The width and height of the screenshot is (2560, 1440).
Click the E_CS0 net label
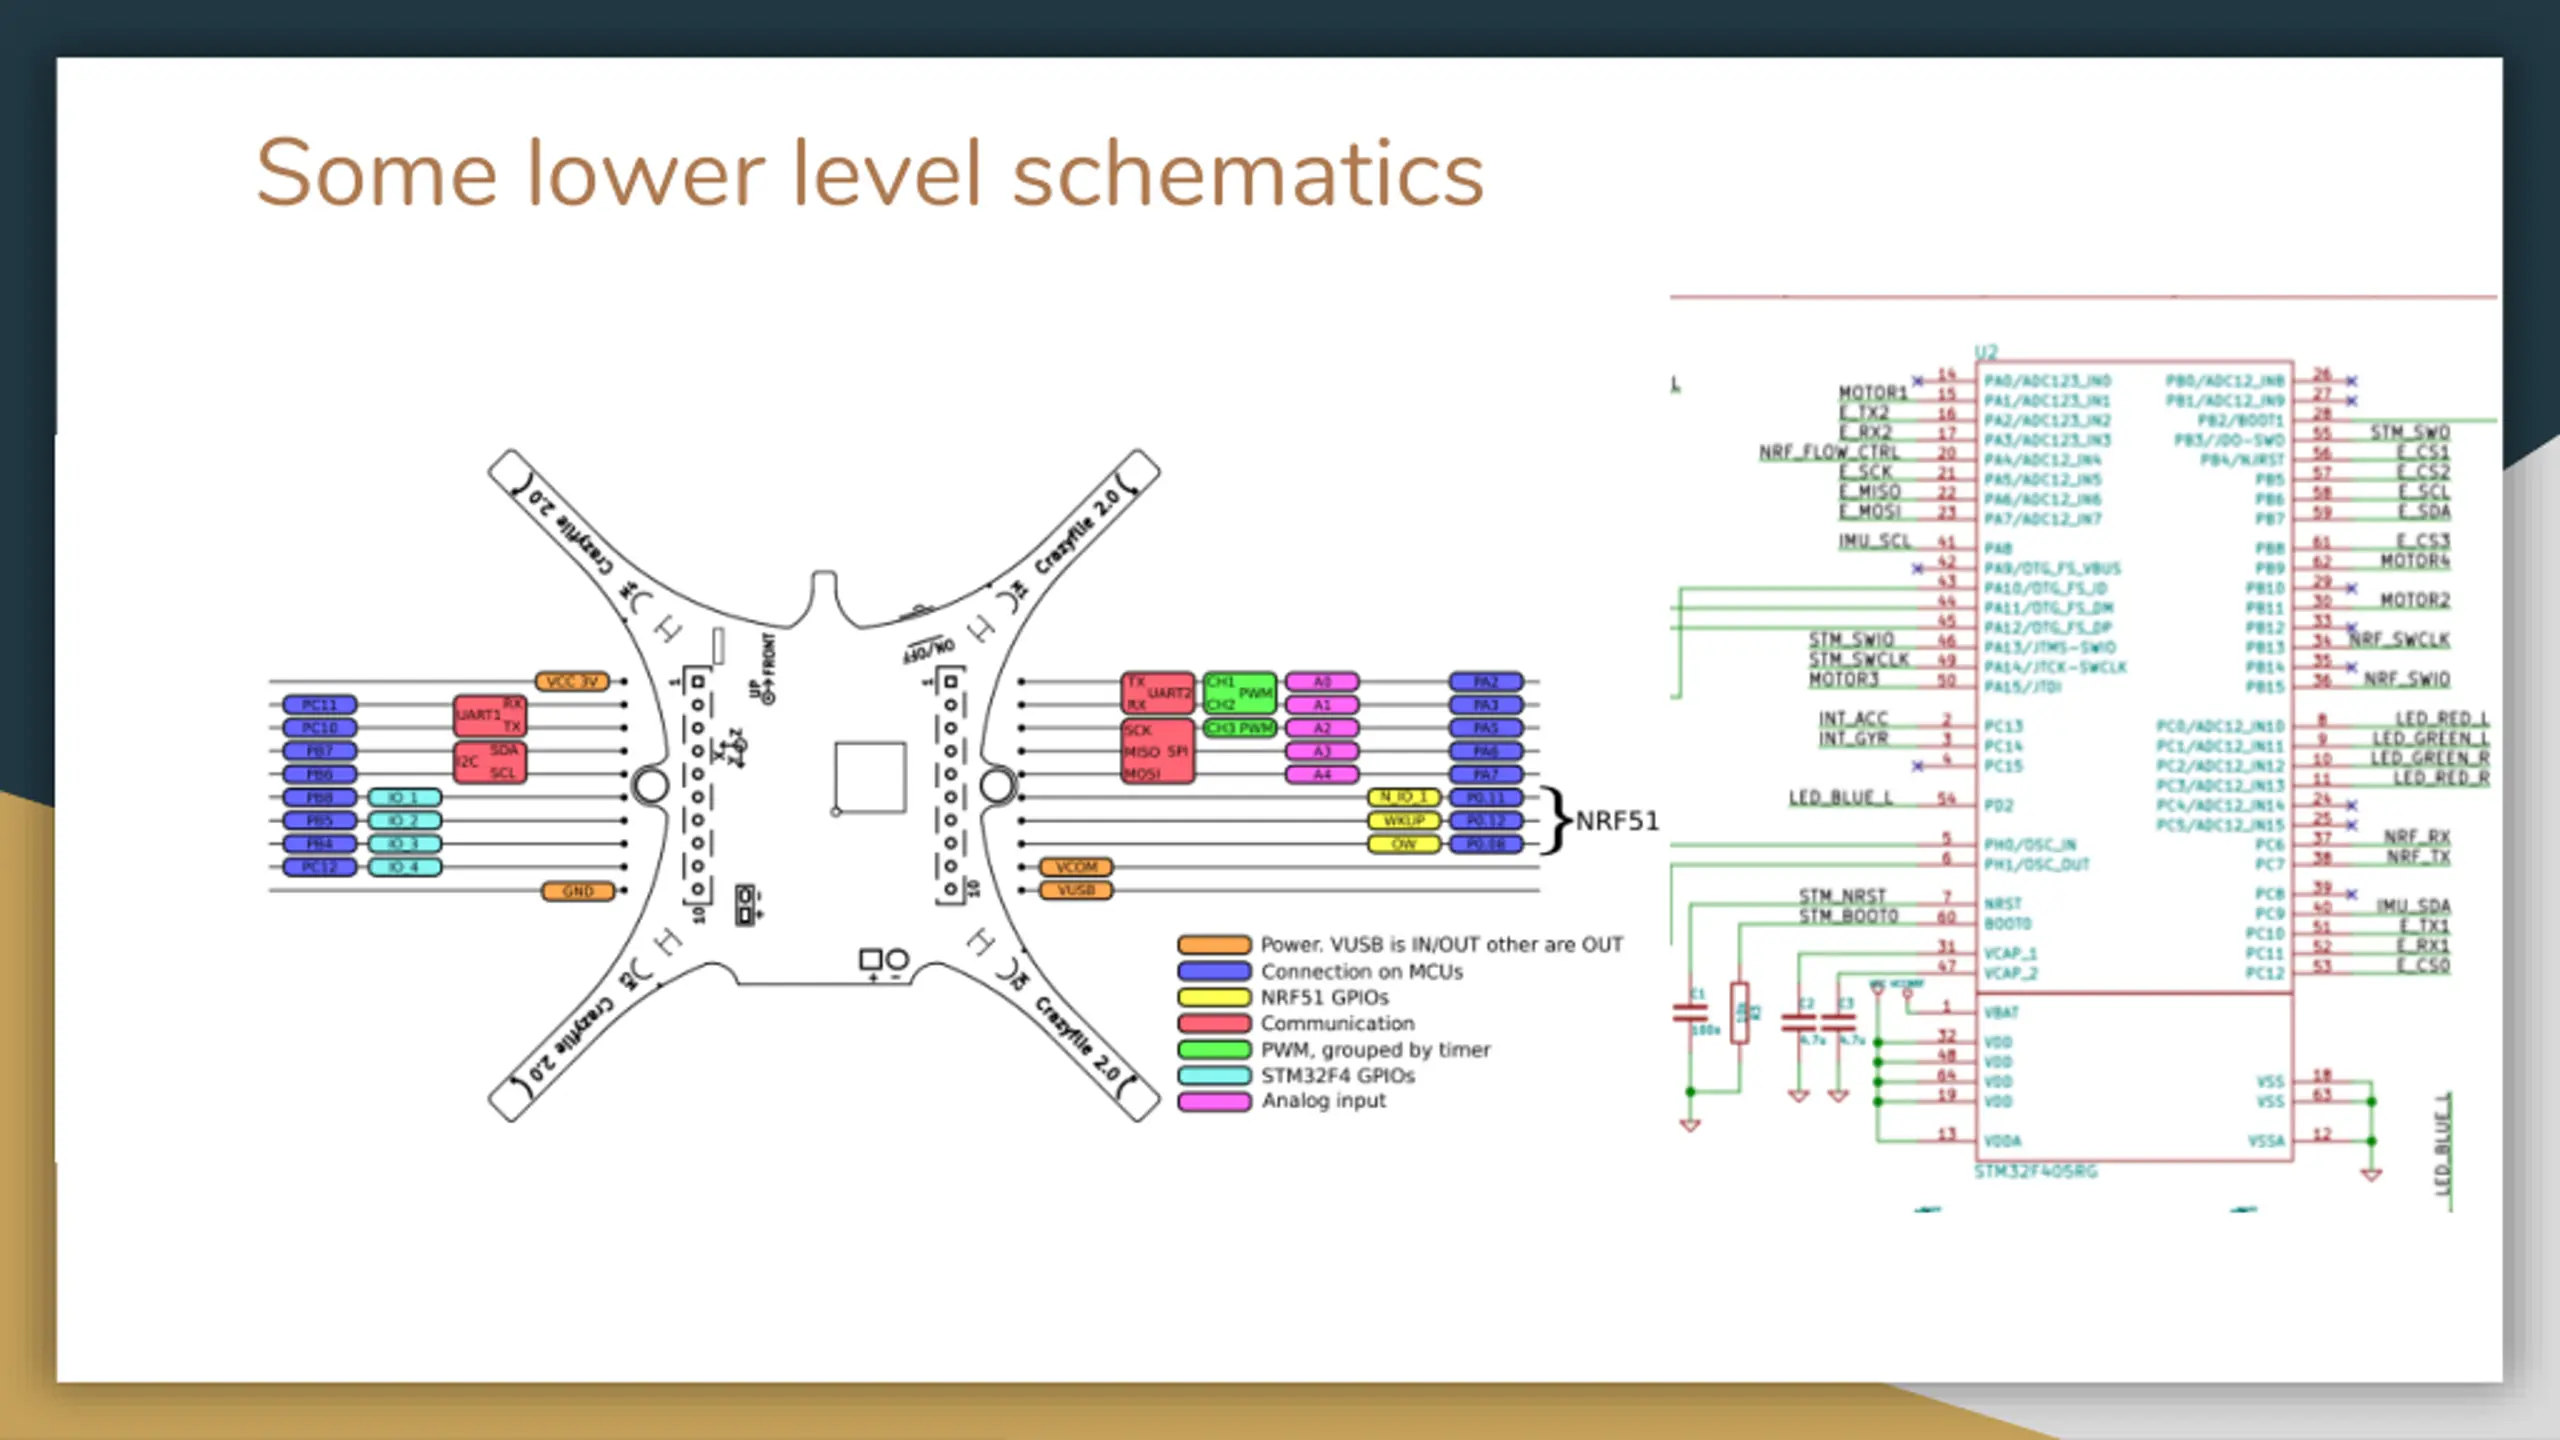[x=2423, y=965]
